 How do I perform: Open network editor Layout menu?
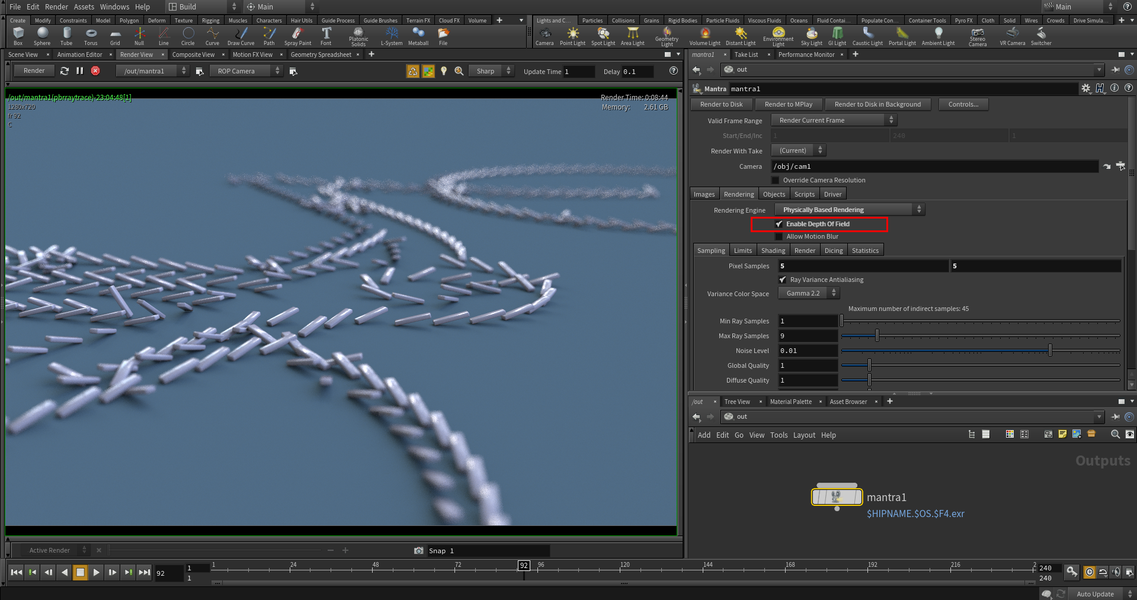point(803,435)
